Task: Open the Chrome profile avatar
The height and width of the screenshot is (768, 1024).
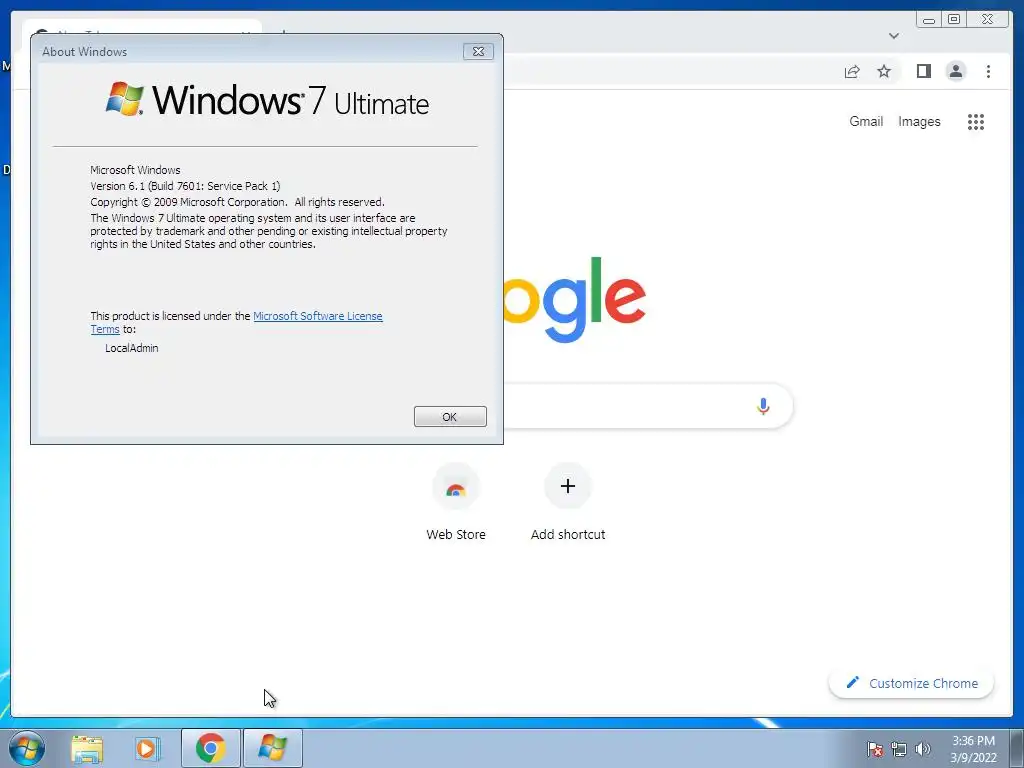Action: tap(955, 71)
